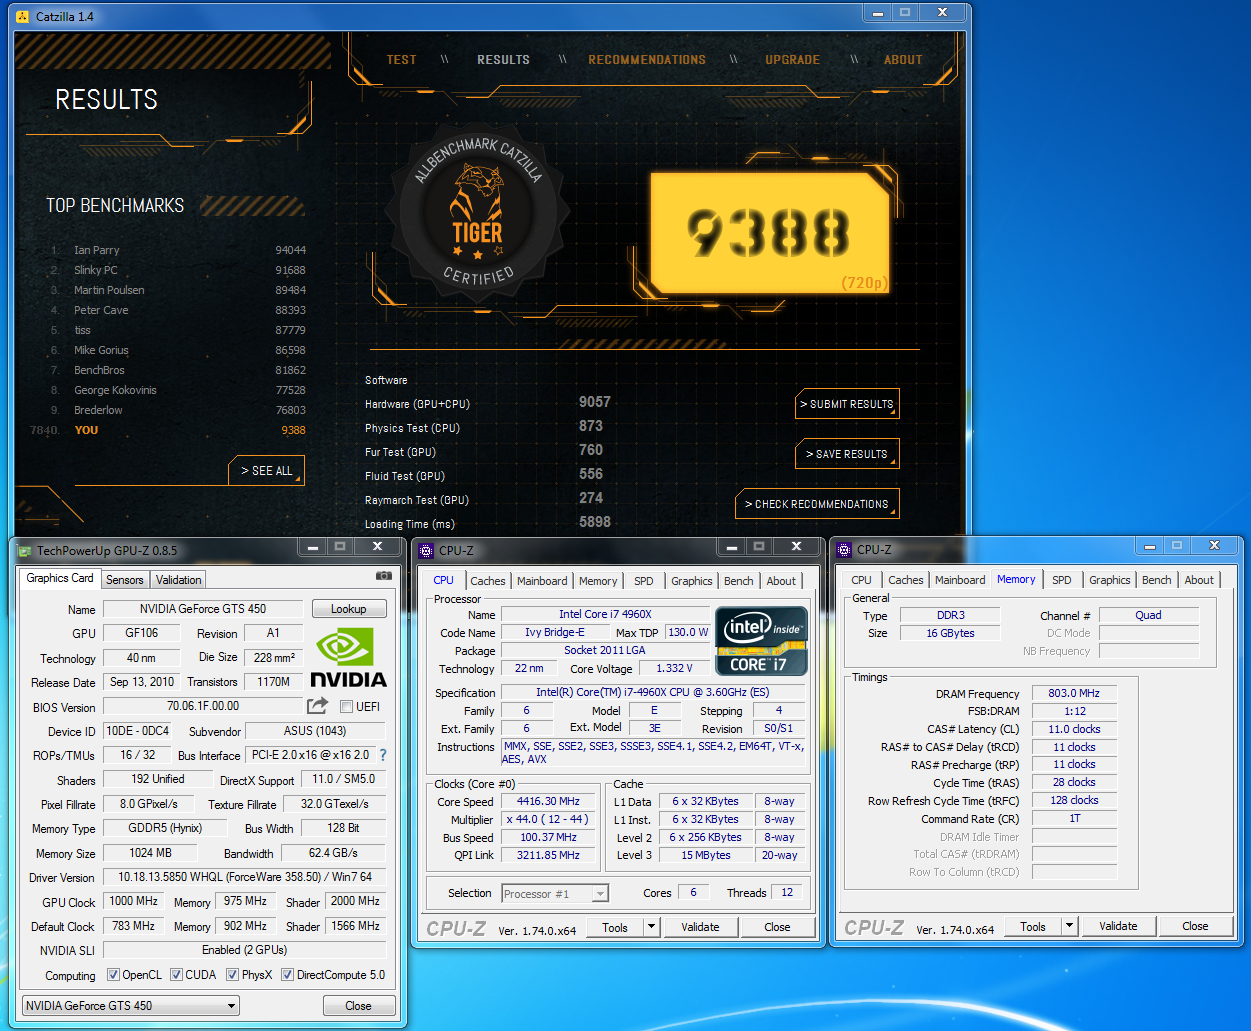Click the CPU-Z title bar icon in CPU window
Viewport: 1251px width, 1031px height.
(427, 550)
